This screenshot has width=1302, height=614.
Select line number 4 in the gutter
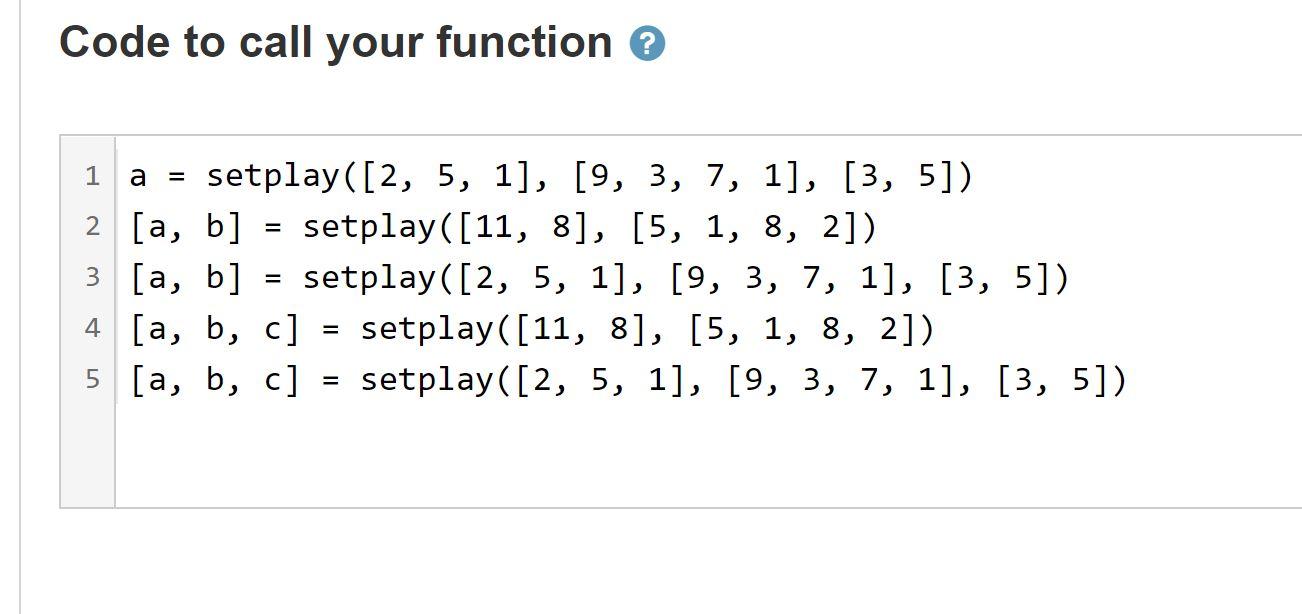coord(92,328)
